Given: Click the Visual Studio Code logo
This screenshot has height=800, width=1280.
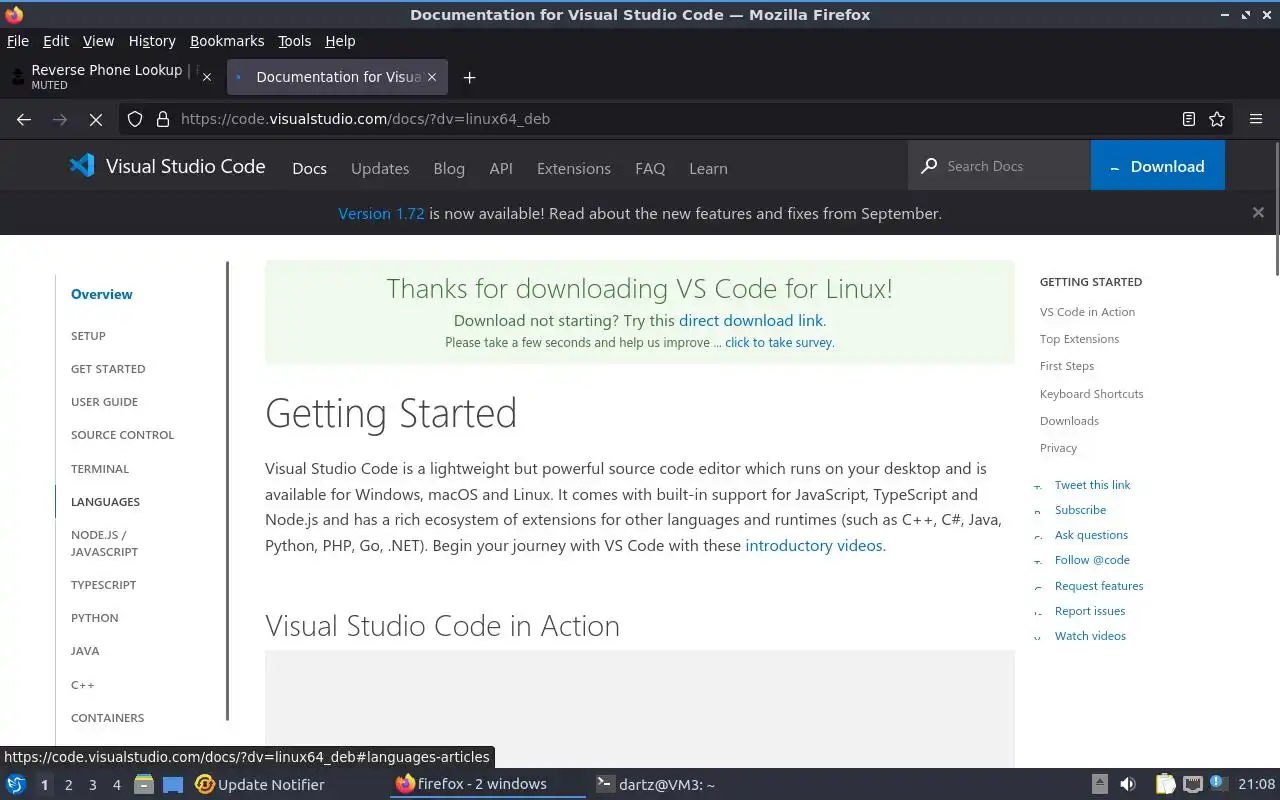Looking at the screenshot, I should (81, 166).
